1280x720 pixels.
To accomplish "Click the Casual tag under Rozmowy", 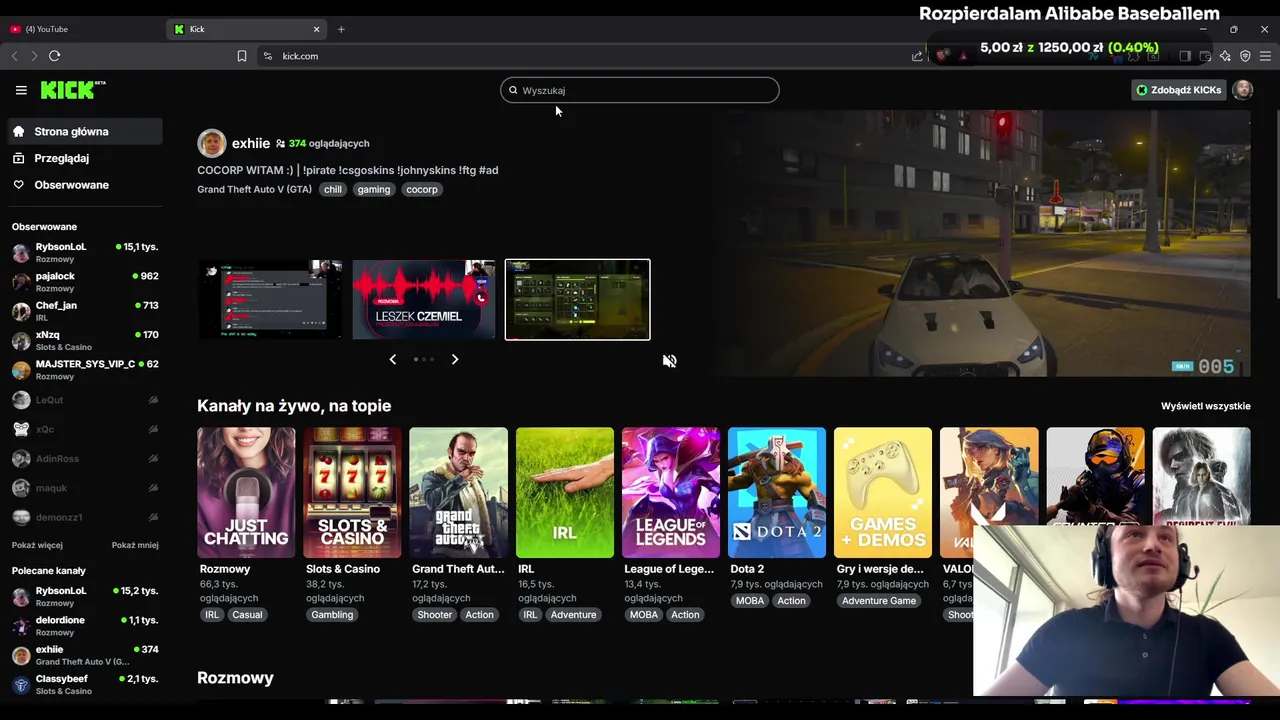I will [247, 615].
